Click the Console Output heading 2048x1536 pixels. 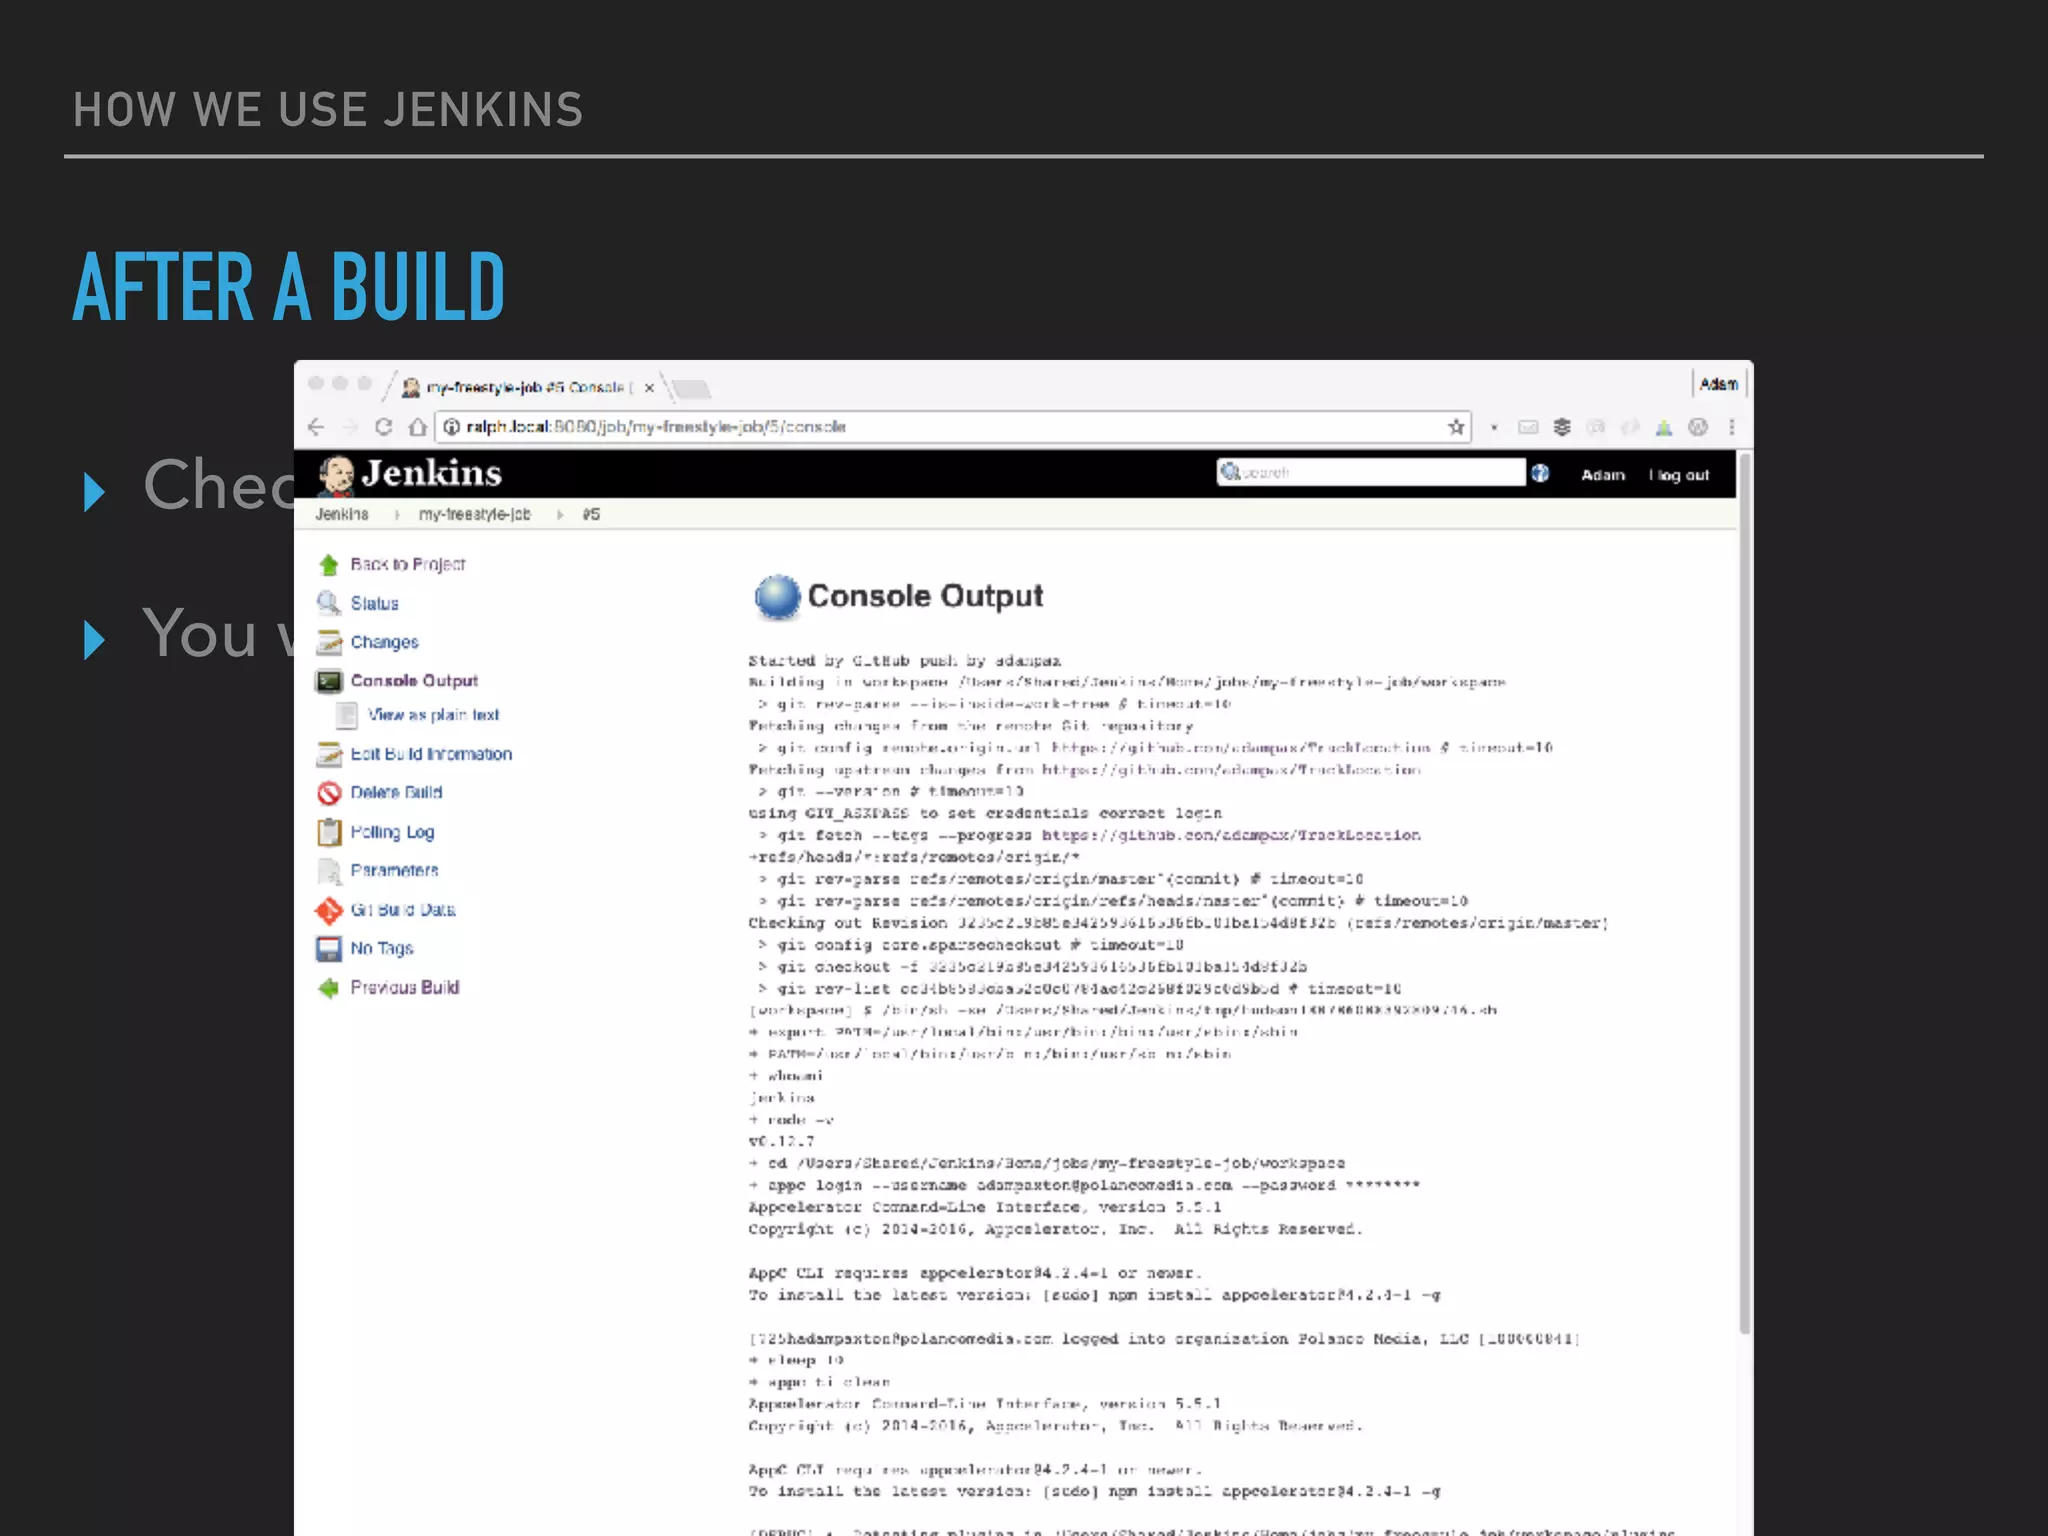tap(925, 596)
